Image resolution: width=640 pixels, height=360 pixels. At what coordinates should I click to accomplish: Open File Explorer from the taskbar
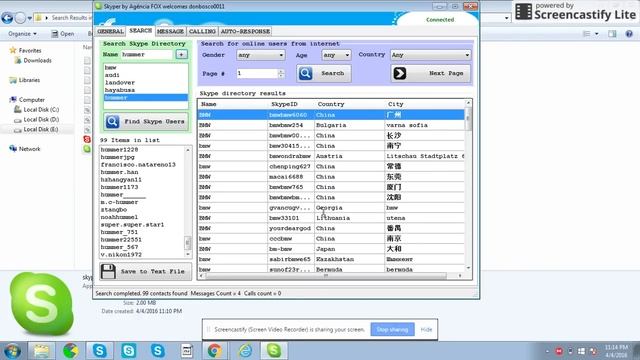pos(41,351)
